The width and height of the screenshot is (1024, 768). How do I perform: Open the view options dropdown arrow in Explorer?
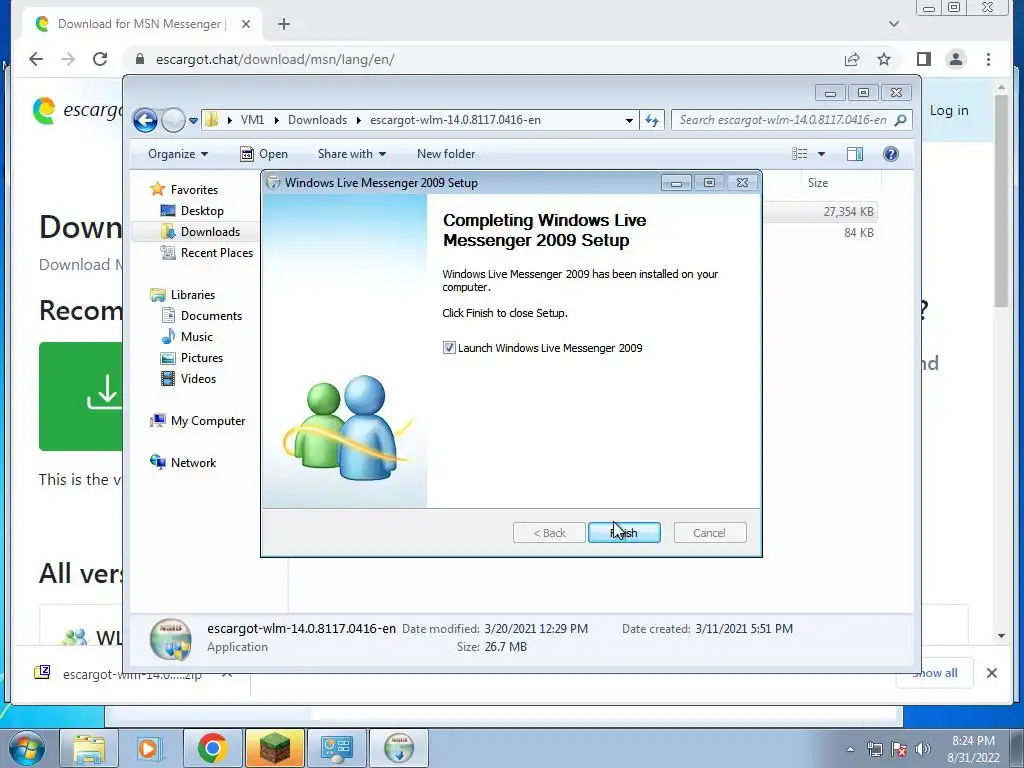[x=822, y=154]
